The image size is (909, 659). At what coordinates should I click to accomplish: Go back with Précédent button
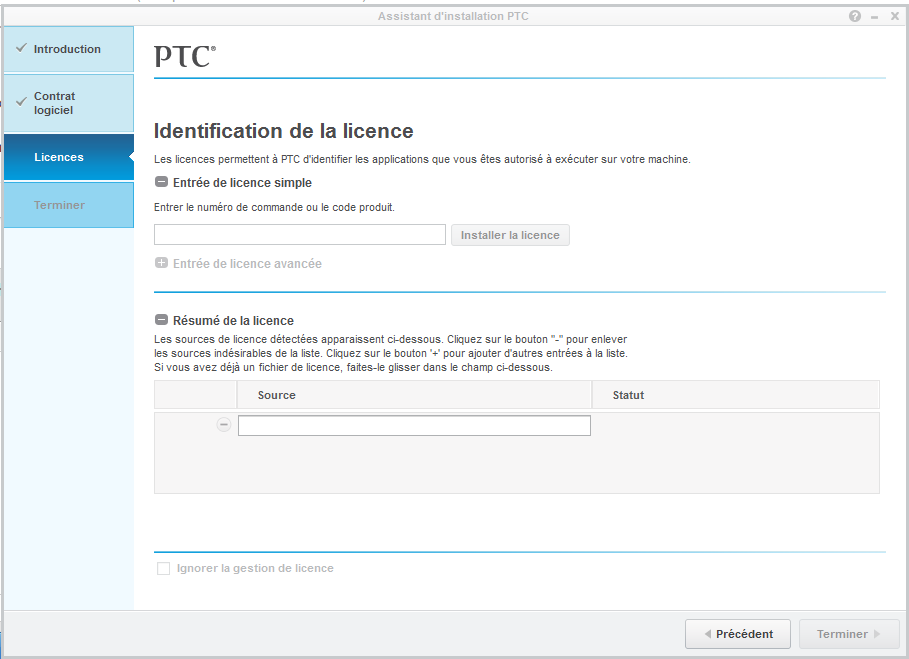coord(737,634)
